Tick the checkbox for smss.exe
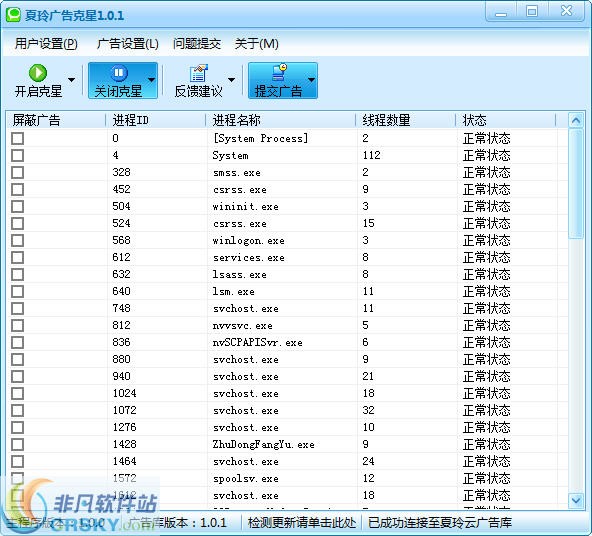The height and width of the screenshot is (536, 592). point(17,173)
